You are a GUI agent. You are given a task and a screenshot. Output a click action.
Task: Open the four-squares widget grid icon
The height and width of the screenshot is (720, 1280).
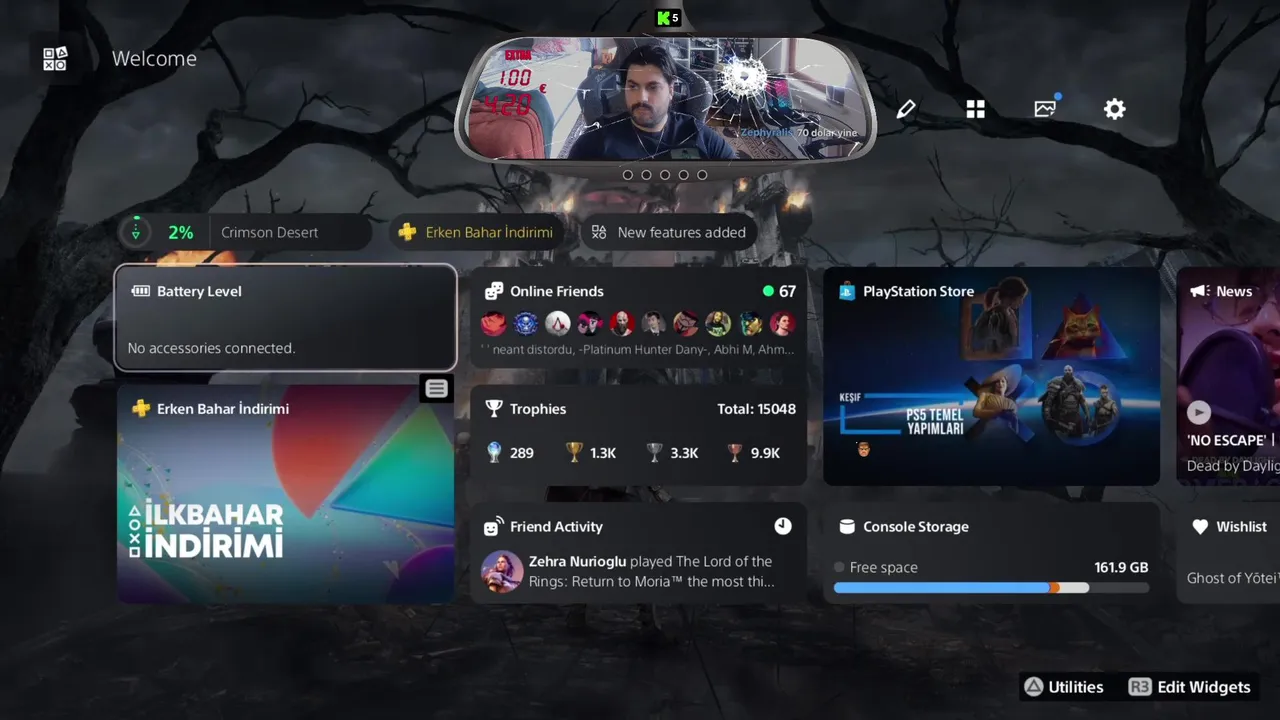point(975,109)
